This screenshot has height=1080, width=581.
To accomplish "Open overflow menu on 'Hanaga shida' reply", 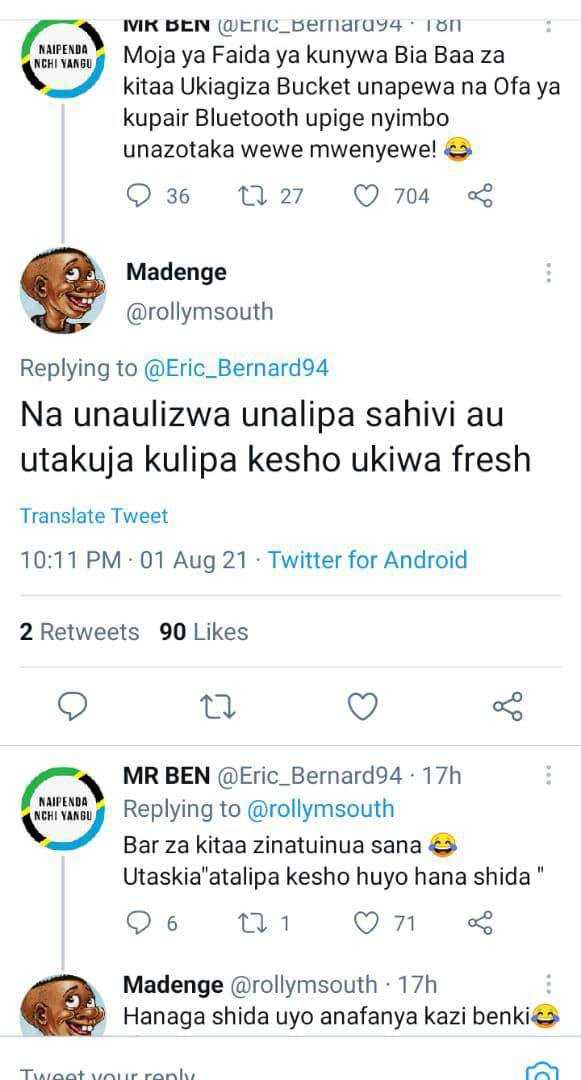I will point(548,984).
